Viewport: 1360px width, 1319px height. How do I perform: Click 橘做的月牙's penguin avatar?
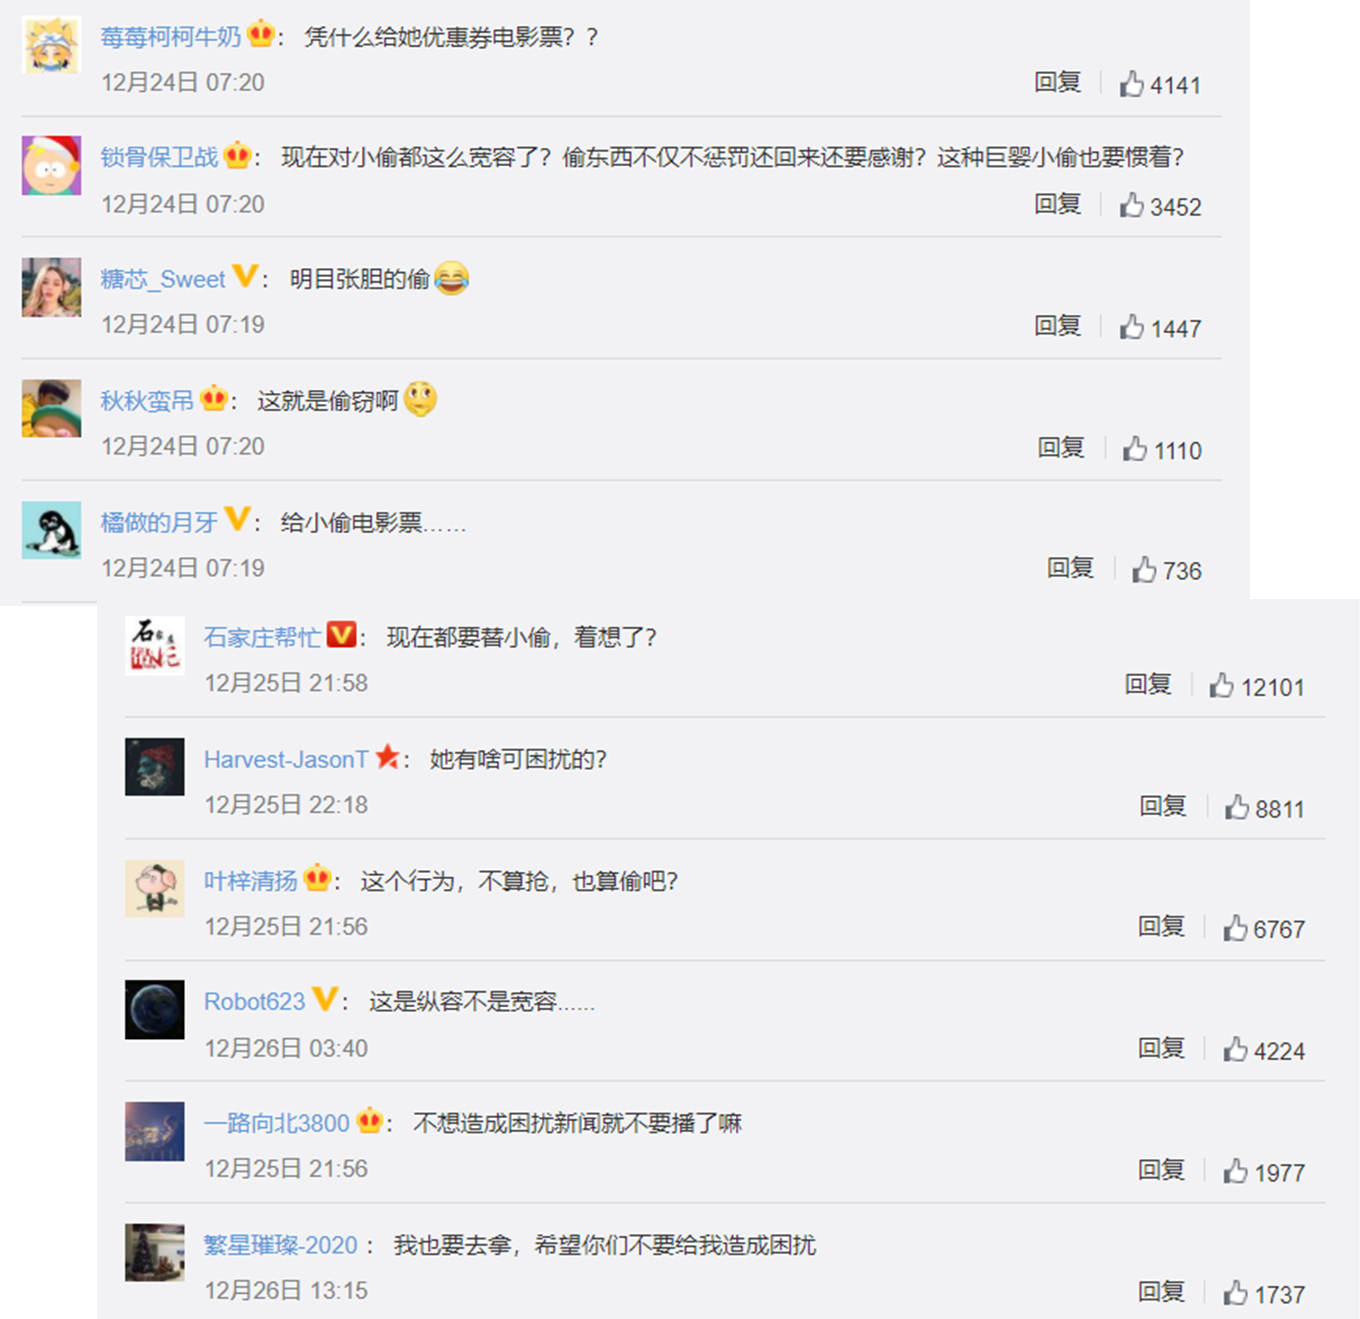(52, 530)
